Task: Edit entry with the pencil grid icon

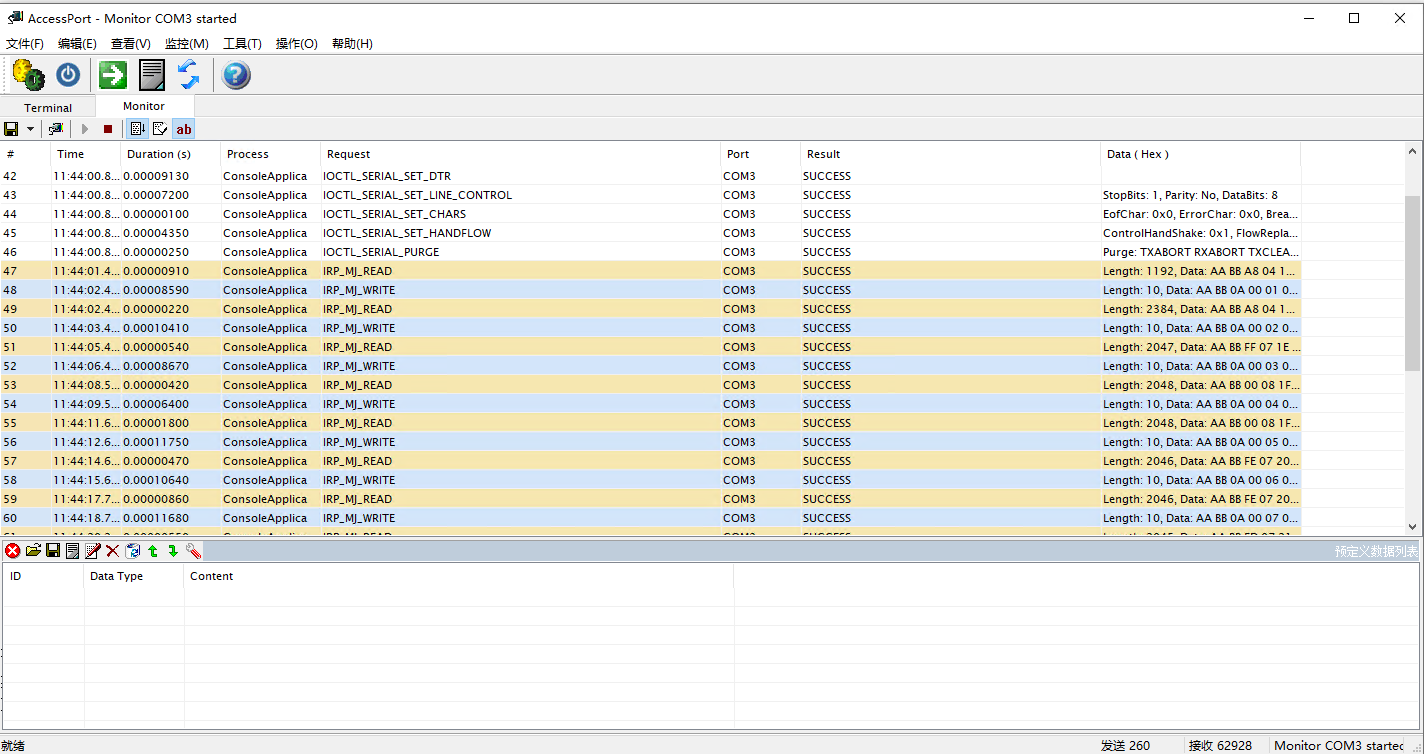Action: [x=93, y=551]
